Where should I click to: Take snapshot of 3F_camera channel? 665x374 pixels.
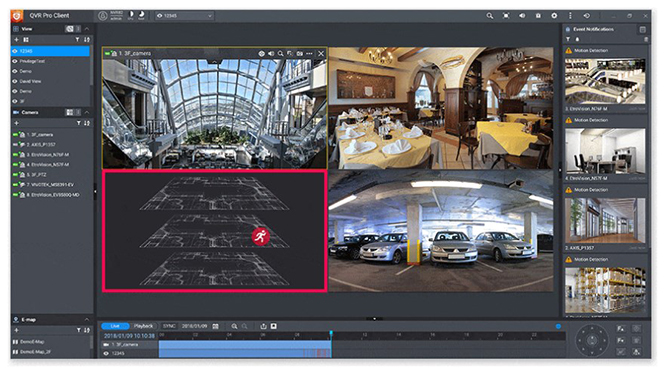click(299, 54)
